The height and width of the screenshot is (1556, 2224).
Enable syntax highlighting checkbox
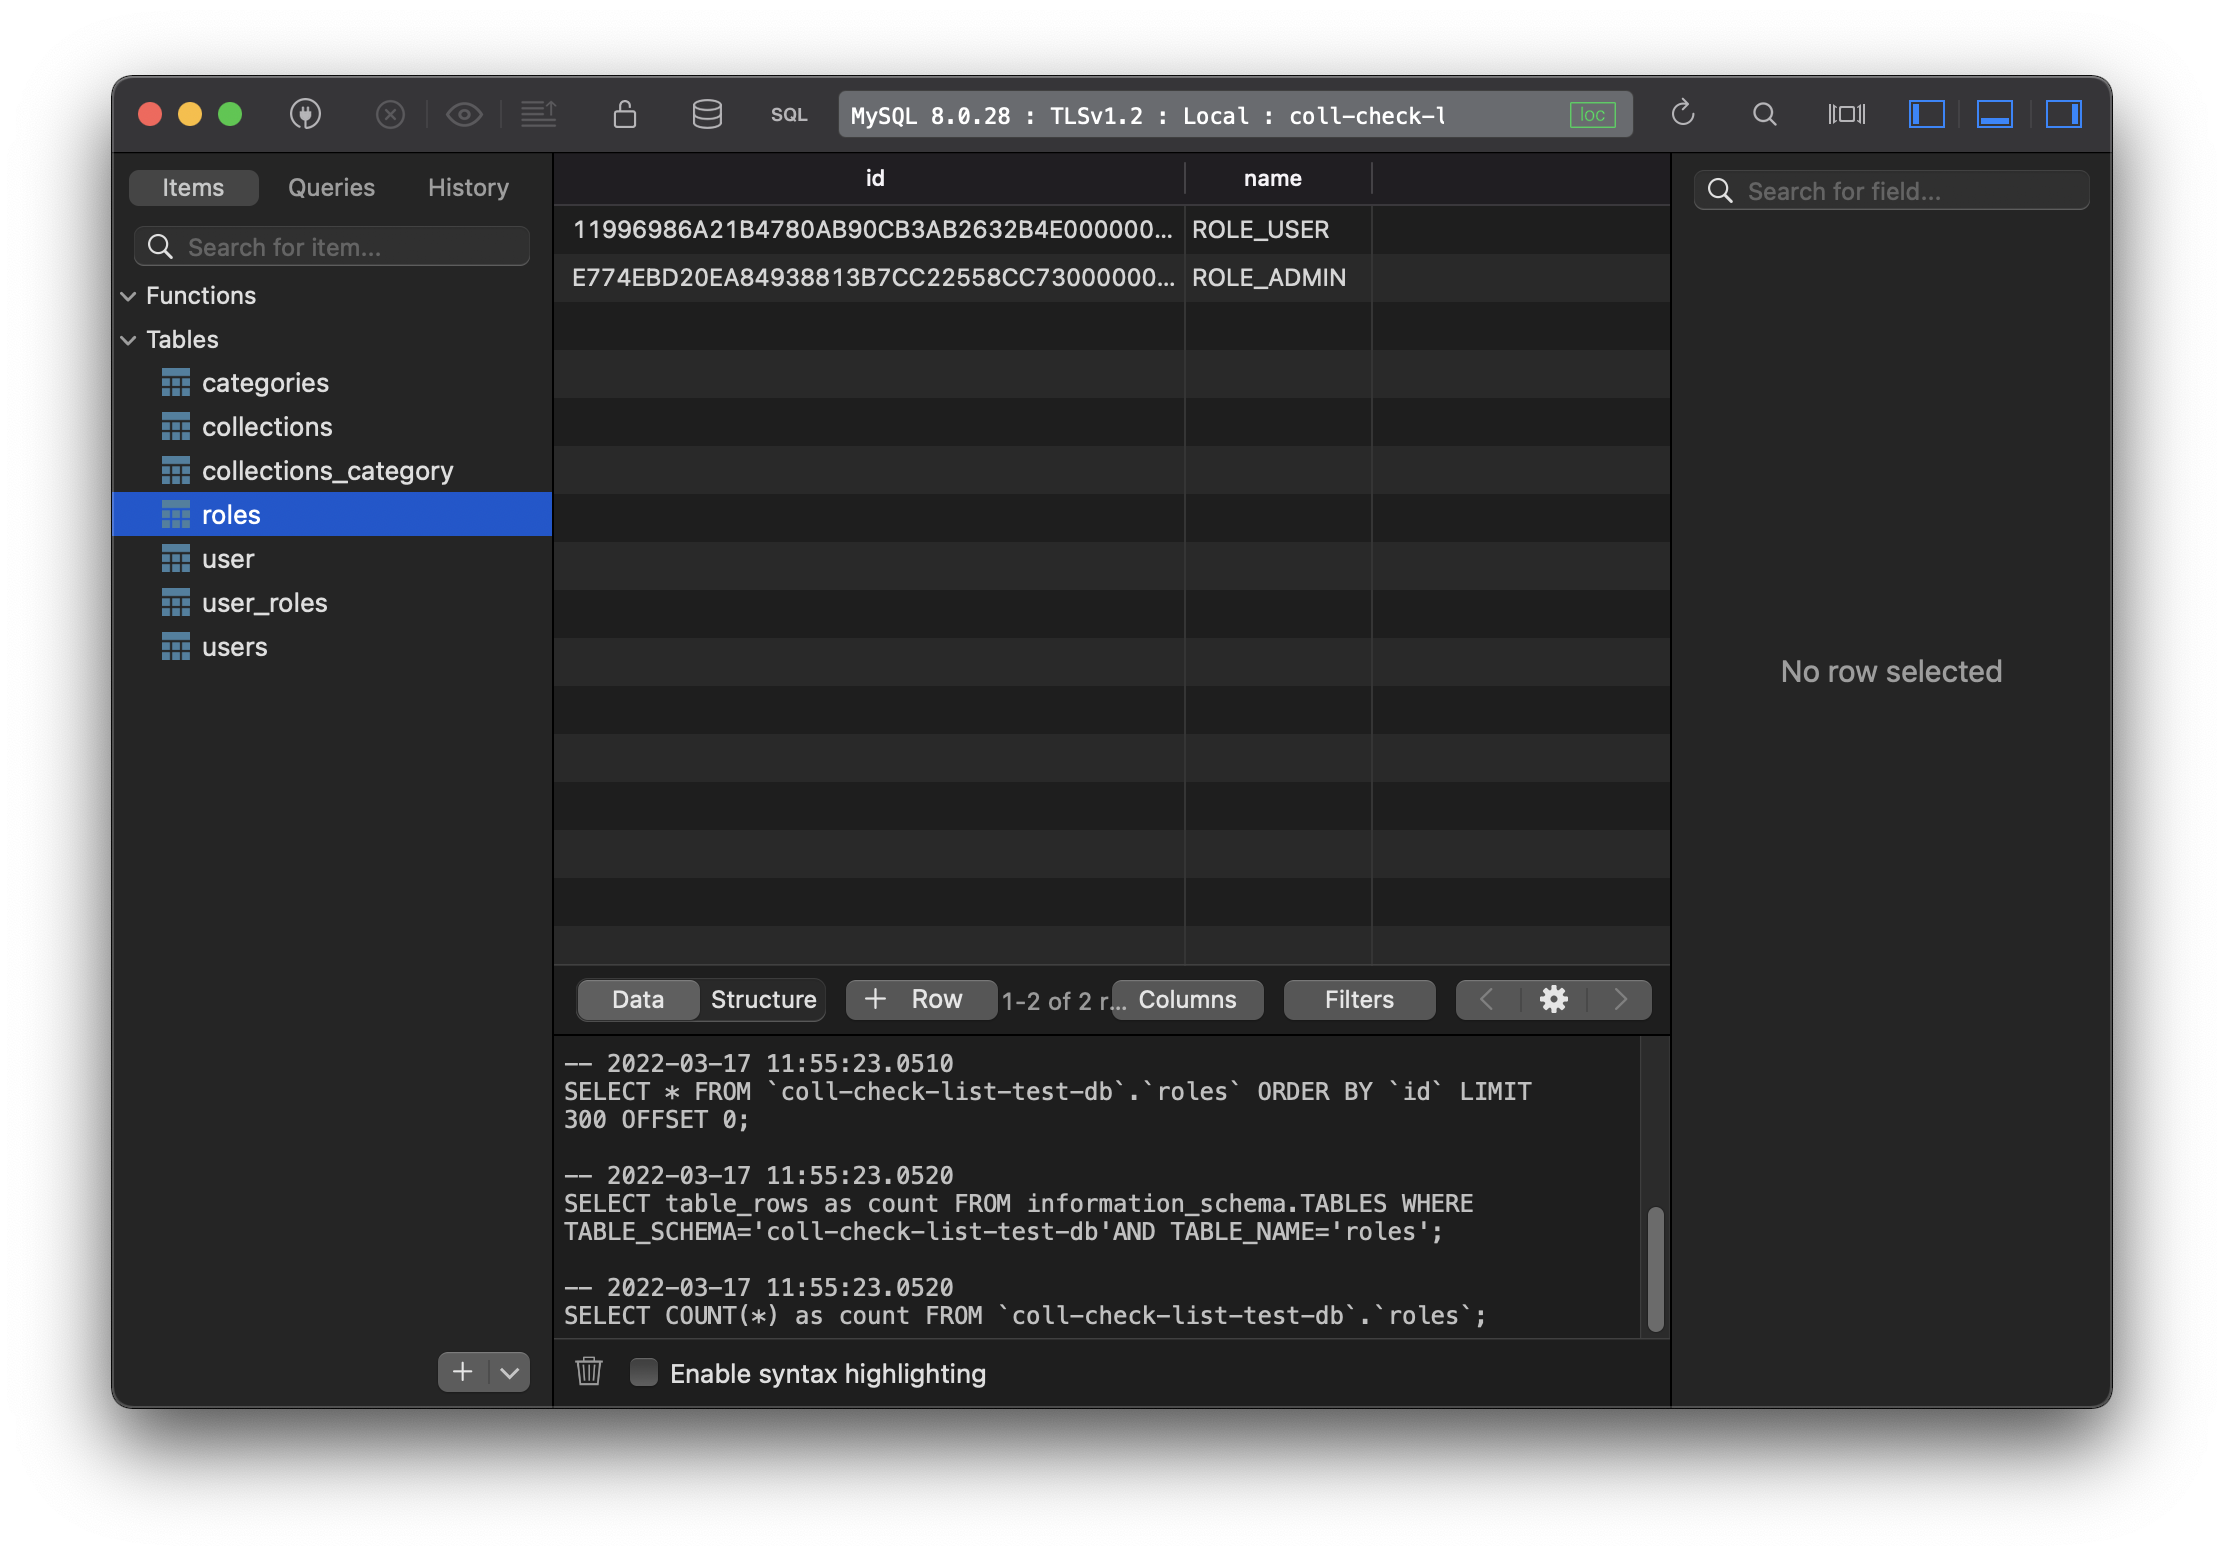click(644, 1372)
